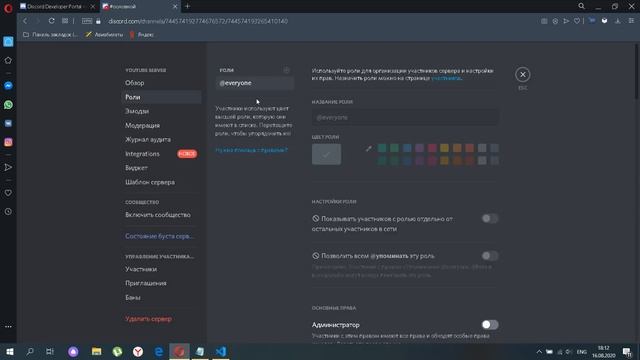Image resolution: width=640 pixels, height=360 pixels.
Task: Open the extensions cube icon
Action: pyautogui.click(x=604, y=21)
